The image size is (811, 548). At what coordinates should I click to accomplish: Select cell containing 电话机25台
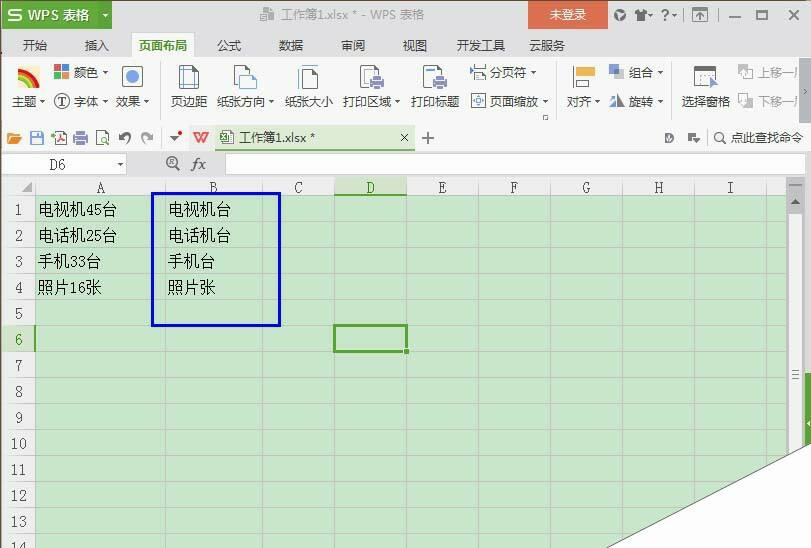100,235
